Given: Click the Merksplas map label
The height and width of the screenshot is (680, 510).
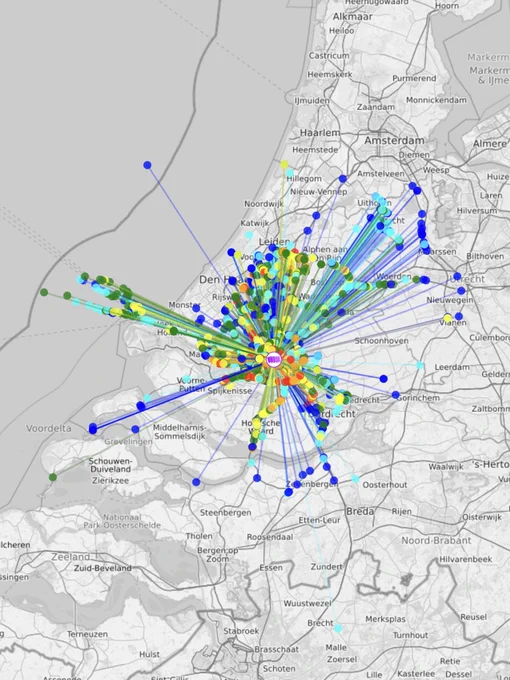Looking at the screenshot, I should point(386,619).
